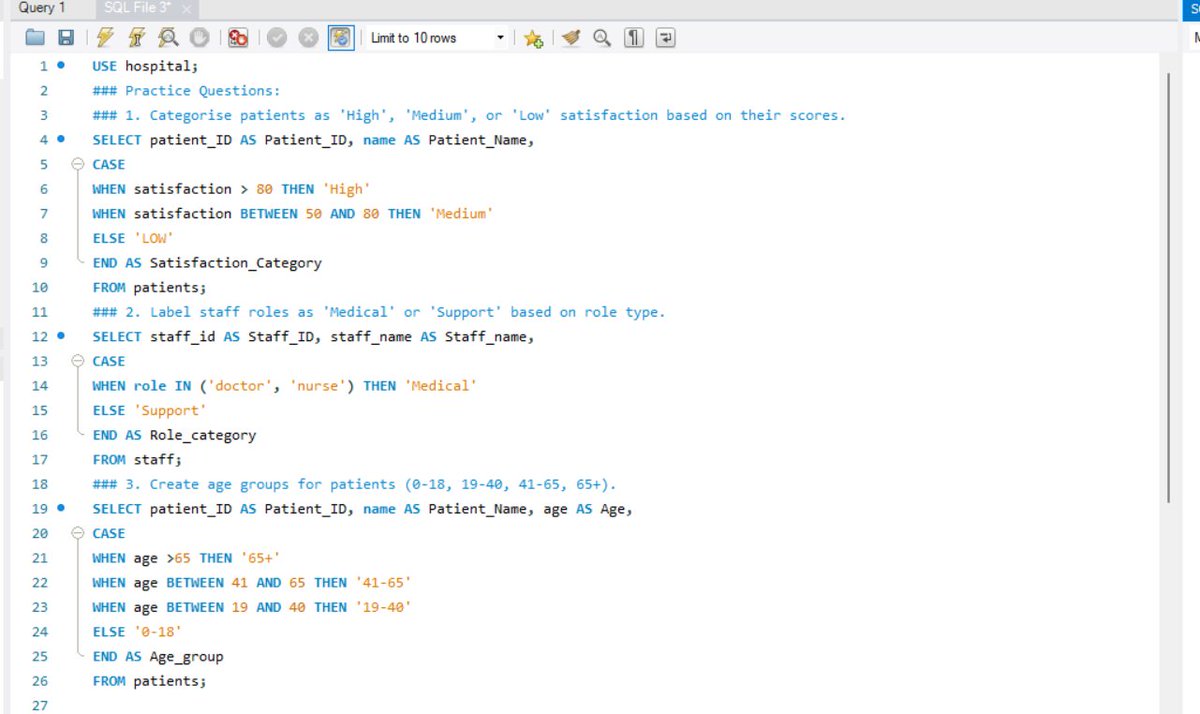Open the find panel magnifier

click(x=602, y=38)
